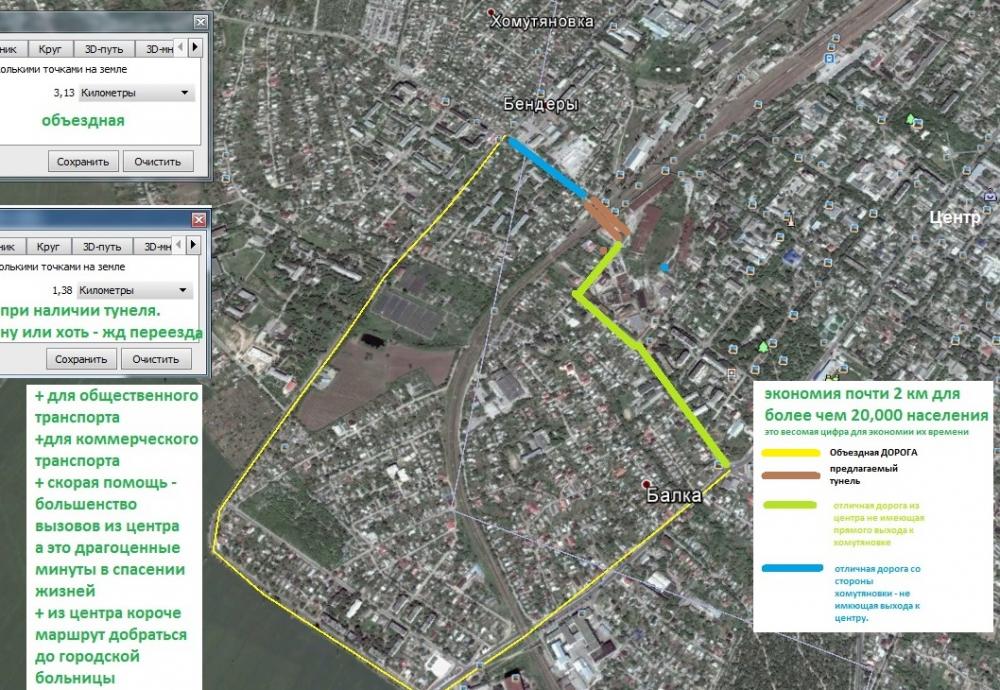Click the red Хомутяновка placemark dot
This screenshot has width=1000, height=690.
click(491, 13)
